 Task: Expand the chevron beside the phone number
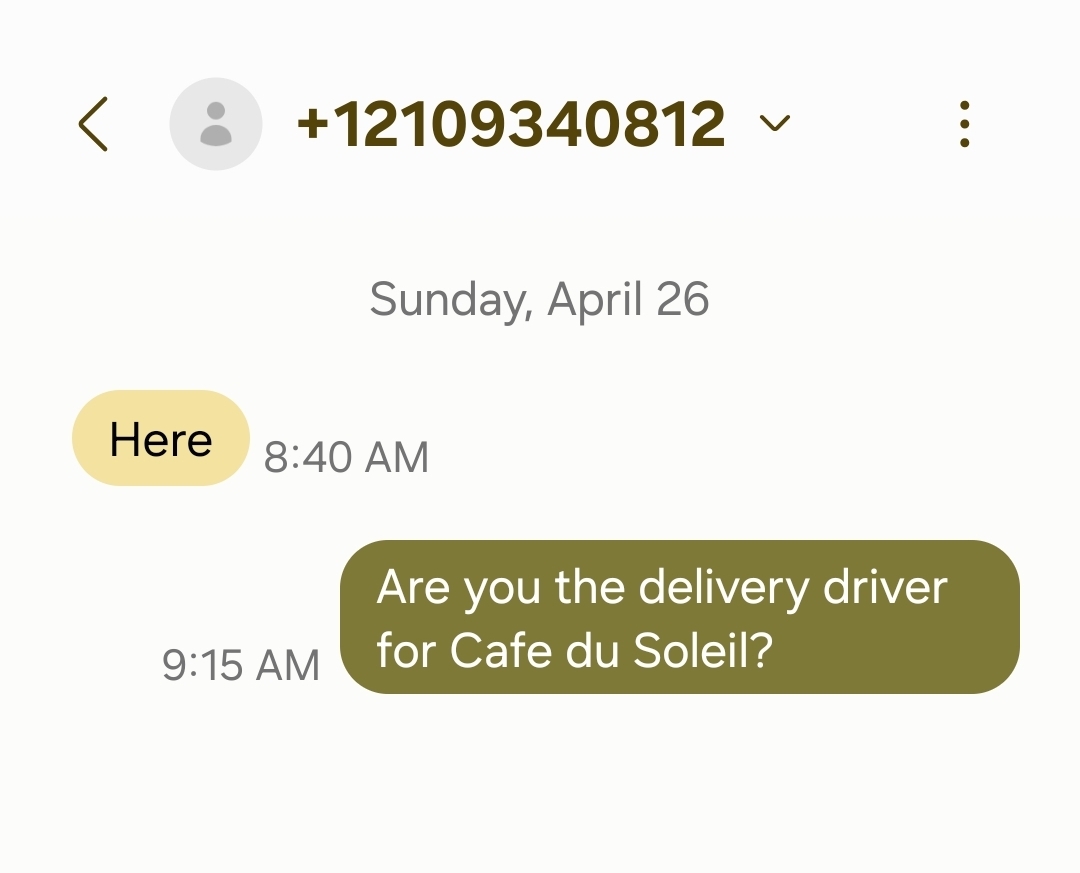tap(775, 124)
